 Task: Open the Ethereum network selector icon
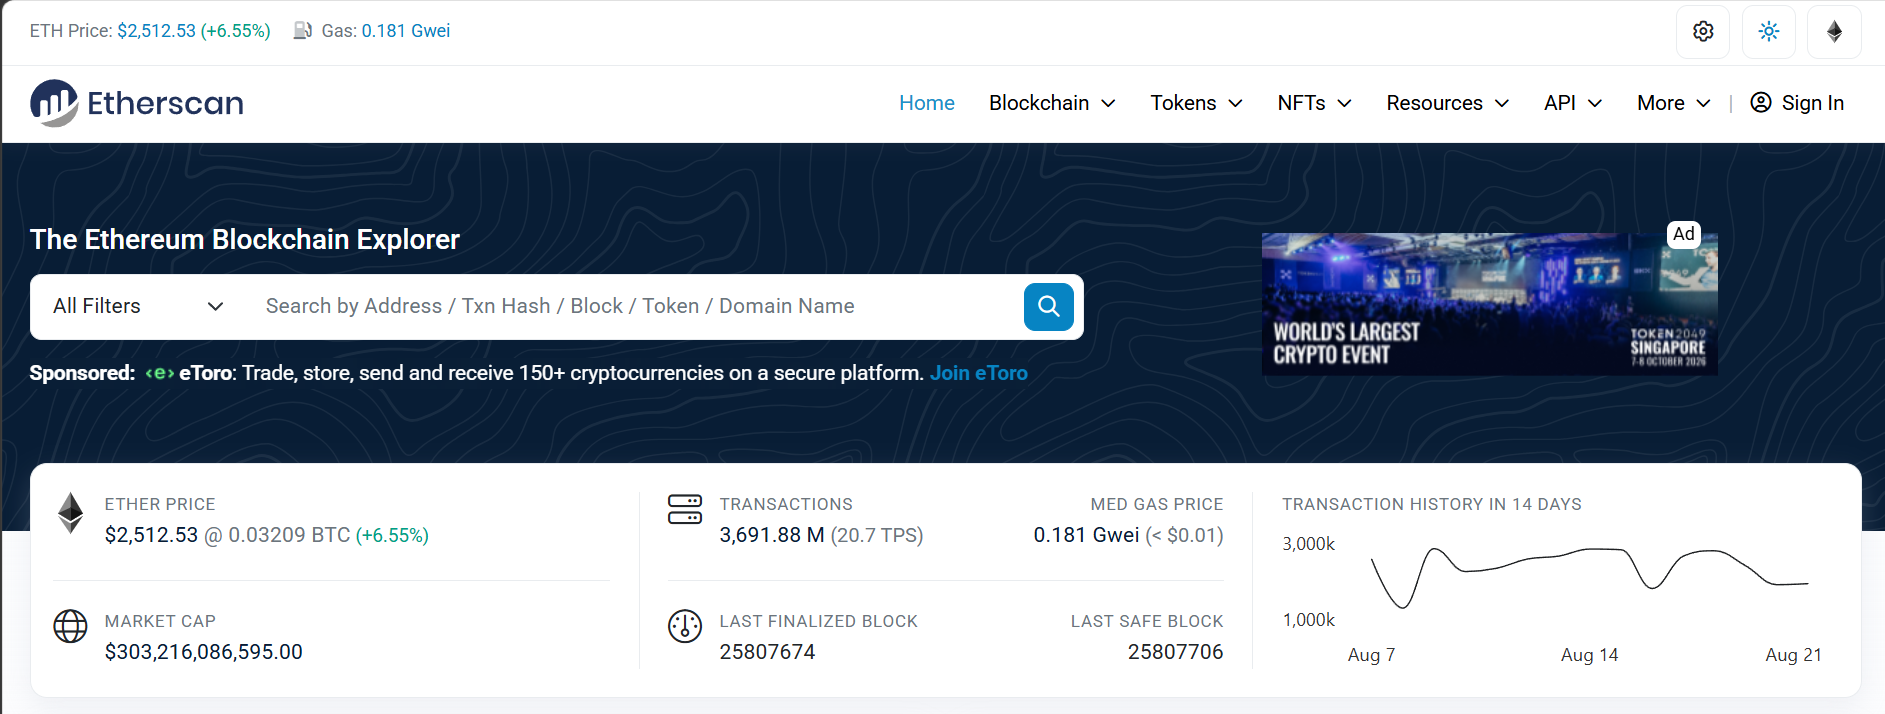pos(1834,31)
